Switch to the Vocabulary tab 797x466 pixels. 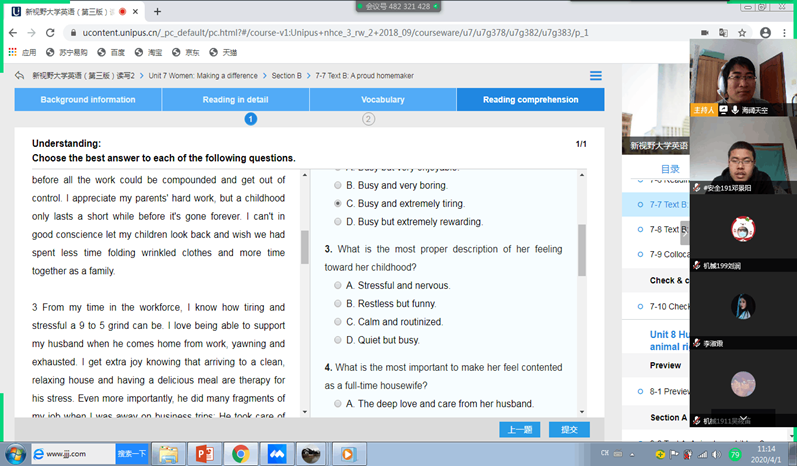(383, 100)
